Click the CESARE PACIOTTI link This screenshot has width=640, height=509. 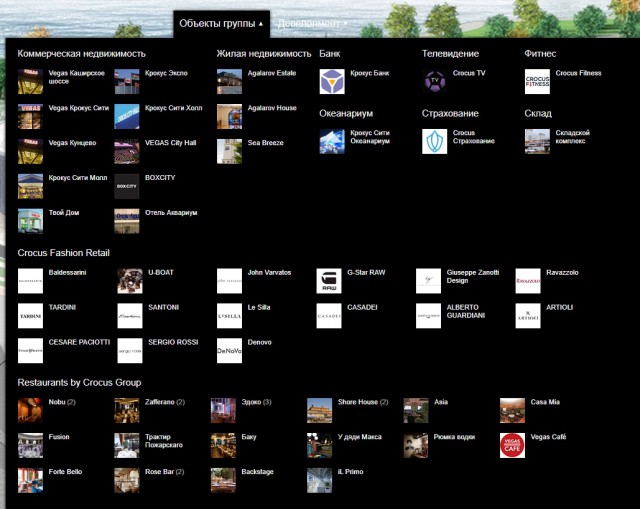click(x=79, y=342)
